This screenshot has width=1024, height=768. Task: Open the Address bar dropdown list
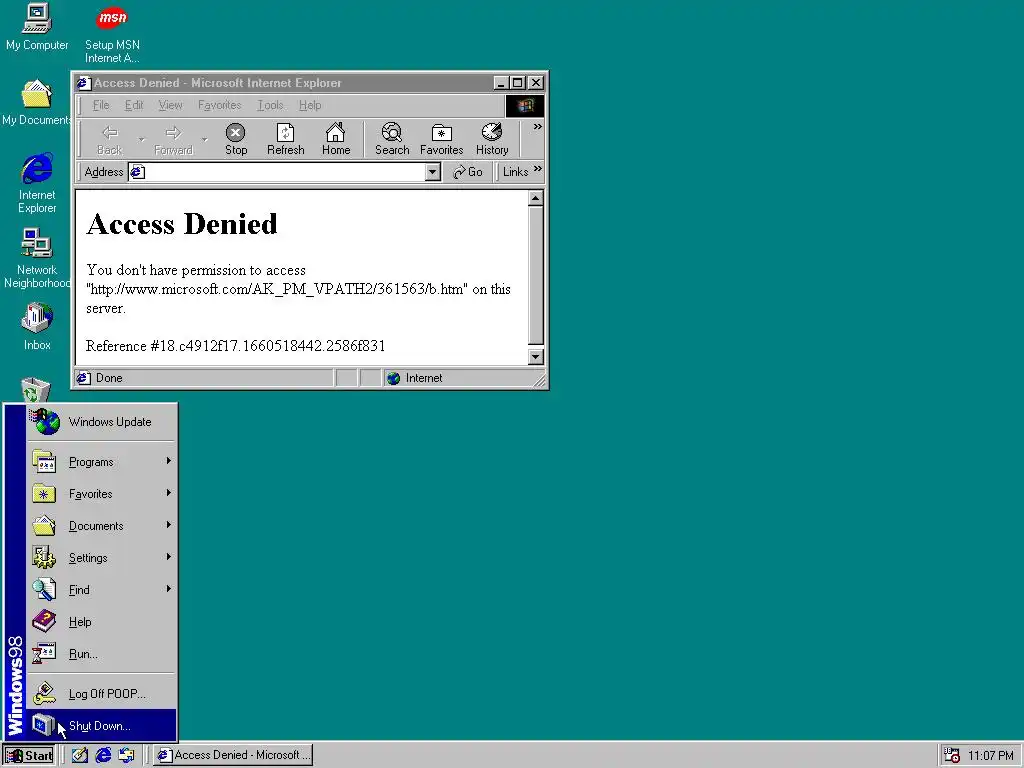(432, 172)
